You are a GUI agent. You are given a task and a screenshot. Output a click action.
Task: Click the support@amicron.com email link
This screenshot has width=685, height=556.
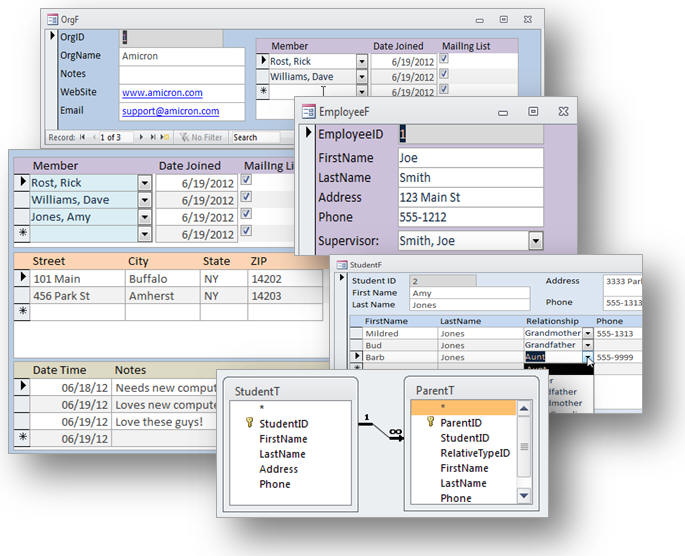click(170, 110)
